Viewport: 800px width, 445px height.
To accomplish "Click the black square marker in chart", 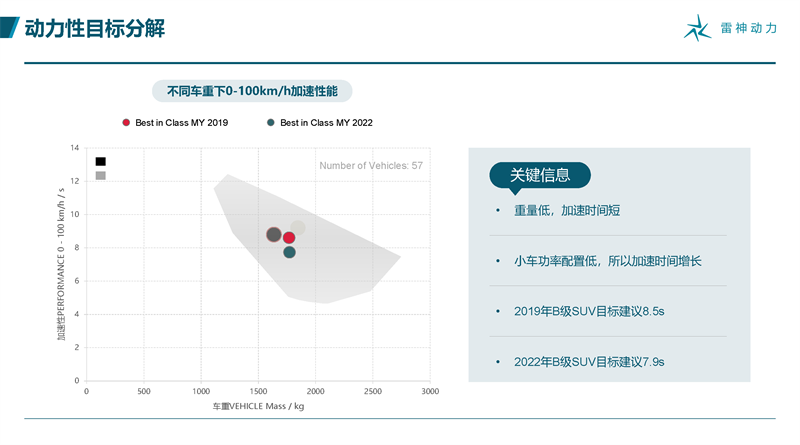I will pyautogui.click(x=101, y=161).
